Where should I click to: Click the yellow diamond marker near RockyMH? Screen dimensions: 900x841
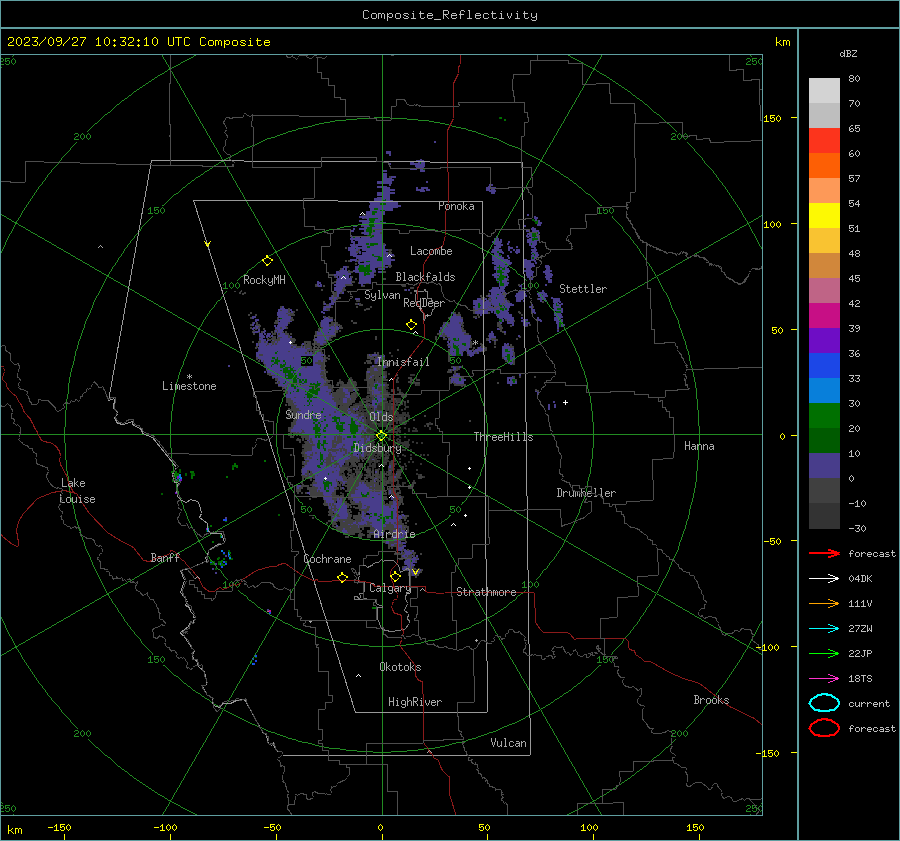point(267,261)
